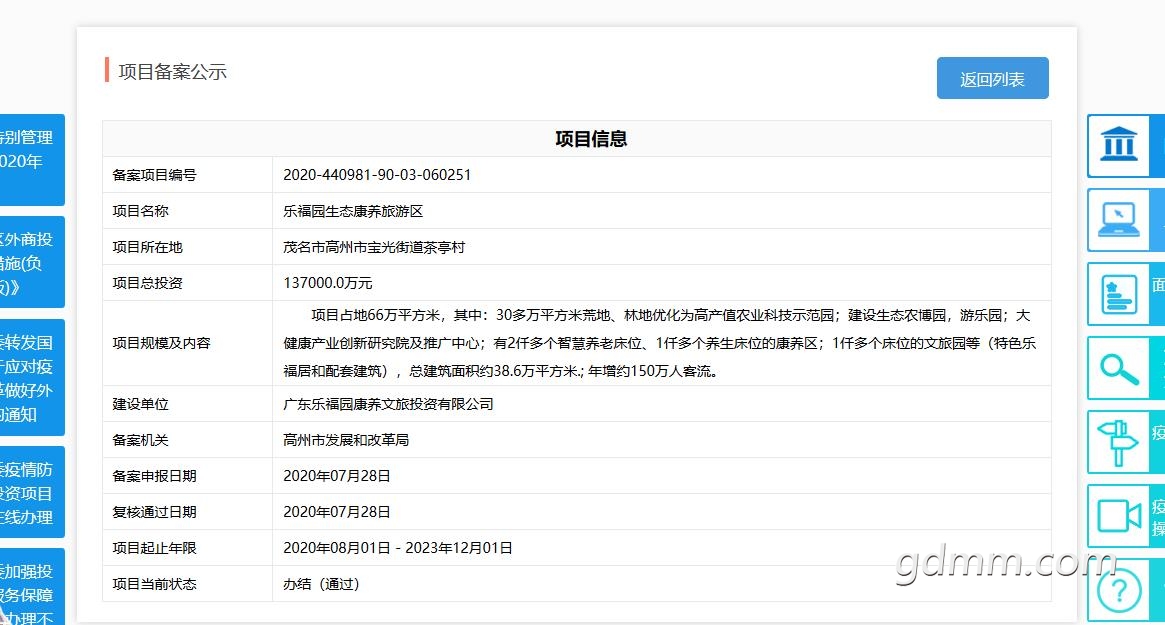1165x625 pixels.
Task: Select the 备案申报日期 value 2020年07月28日
Action: coord(337,476)
